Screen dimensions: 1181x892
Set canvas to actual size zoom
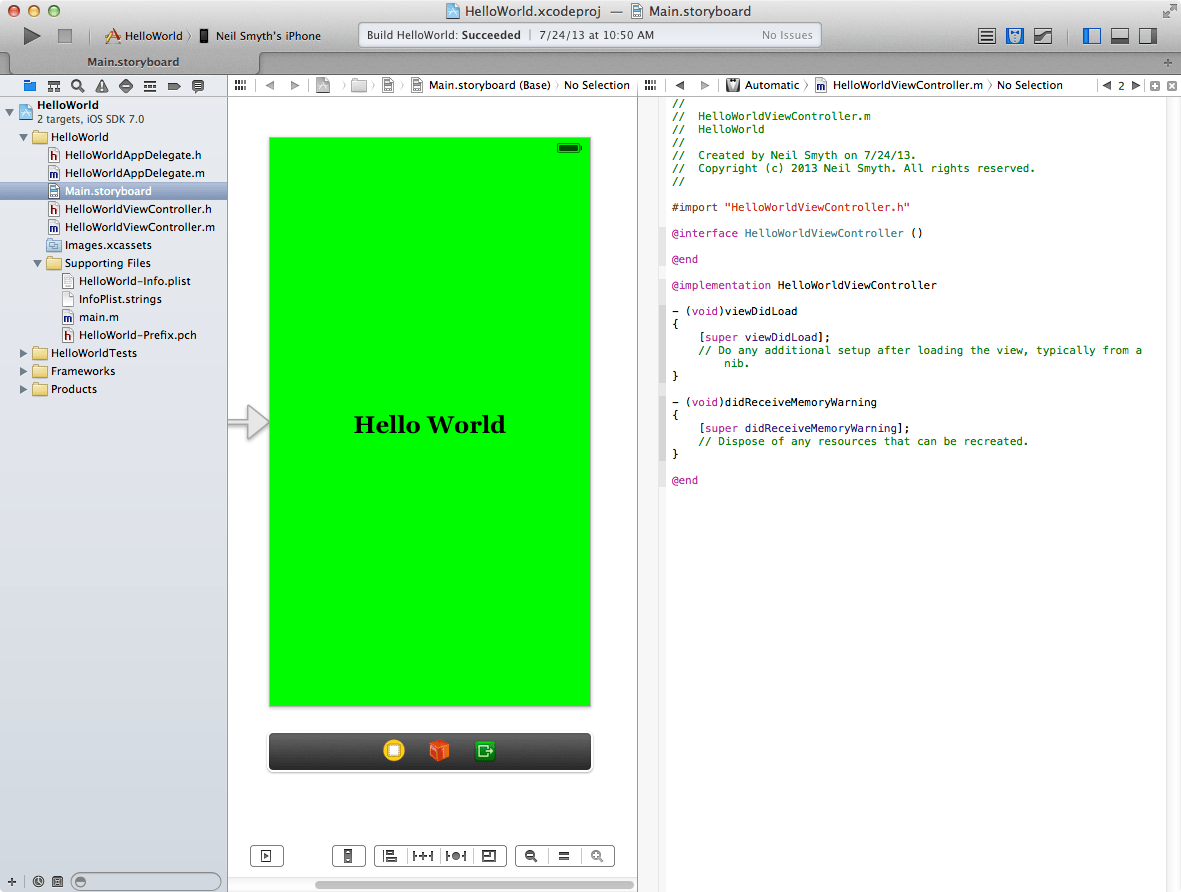563,856
